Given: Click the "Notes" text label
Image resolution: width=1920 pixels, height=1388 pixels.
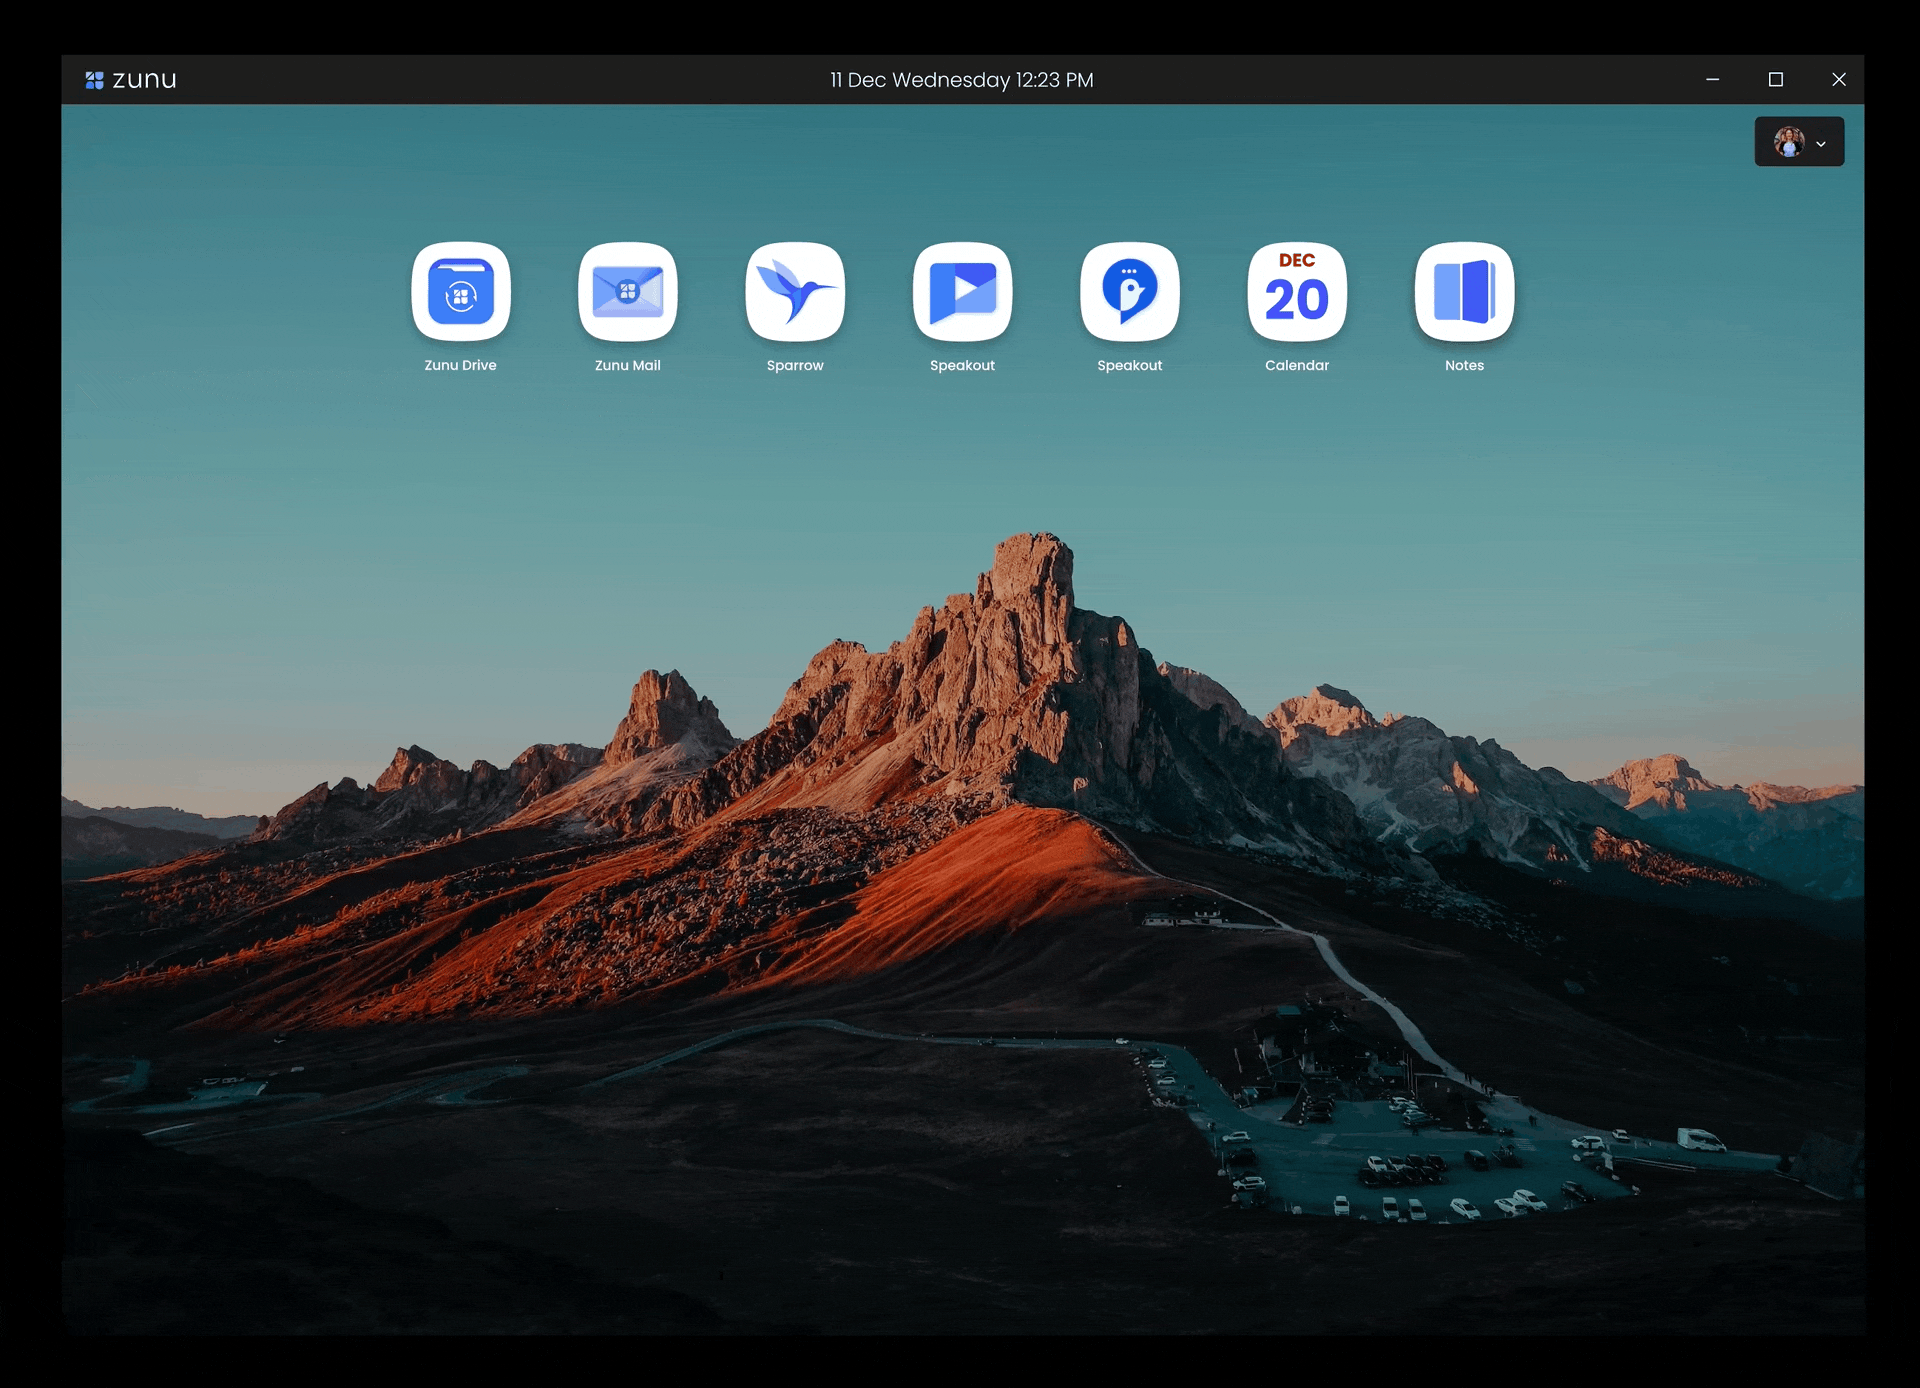Looking at the screenshot, I should pyautogui.click(x=1464, y=365).
